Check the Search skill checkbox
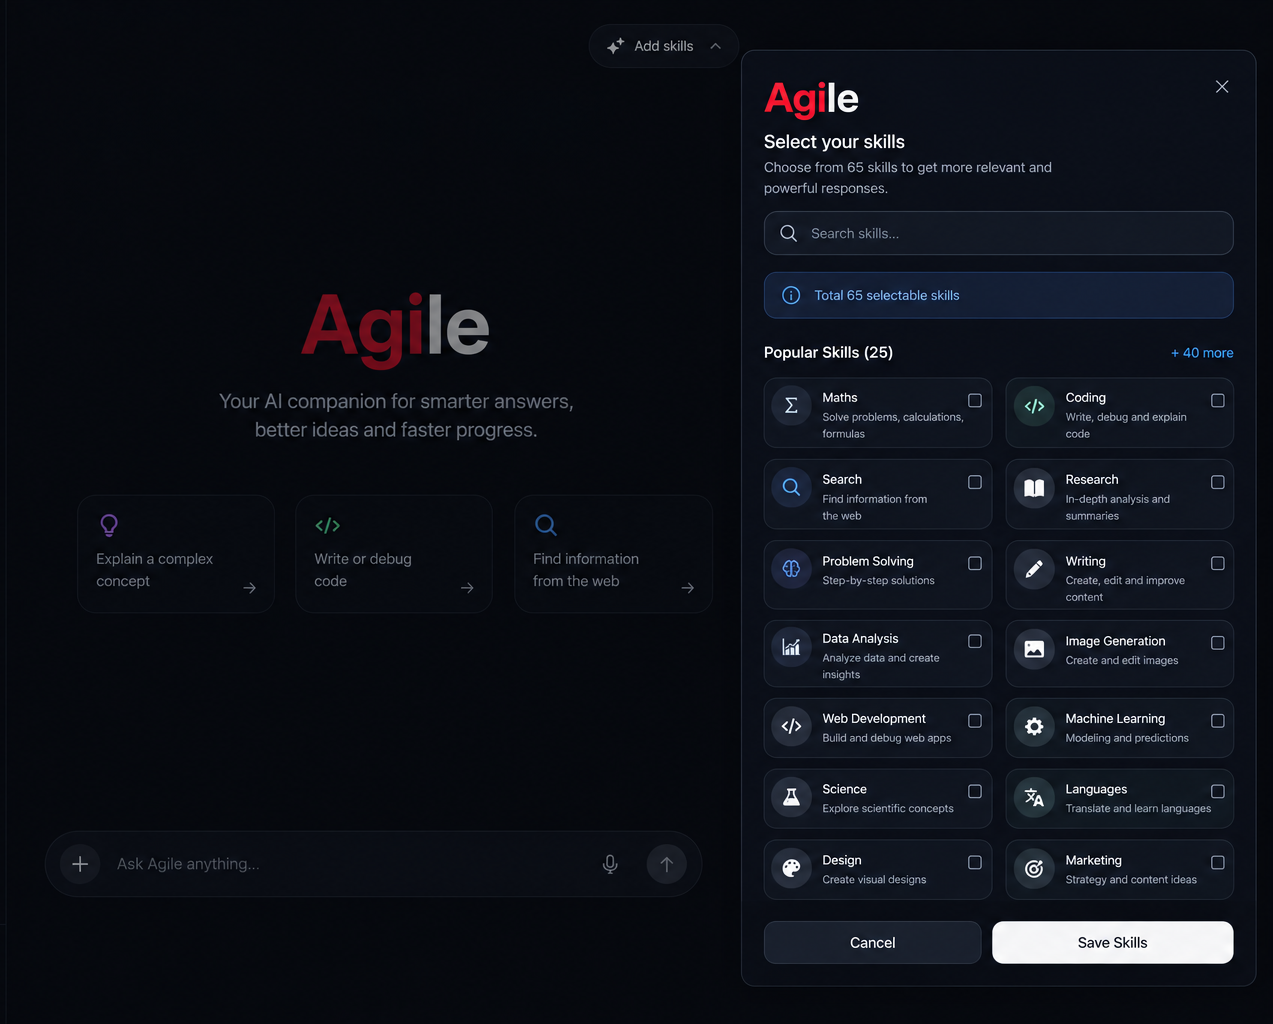This screenshot has height=1024, width=1273. [x=975, y=482]
